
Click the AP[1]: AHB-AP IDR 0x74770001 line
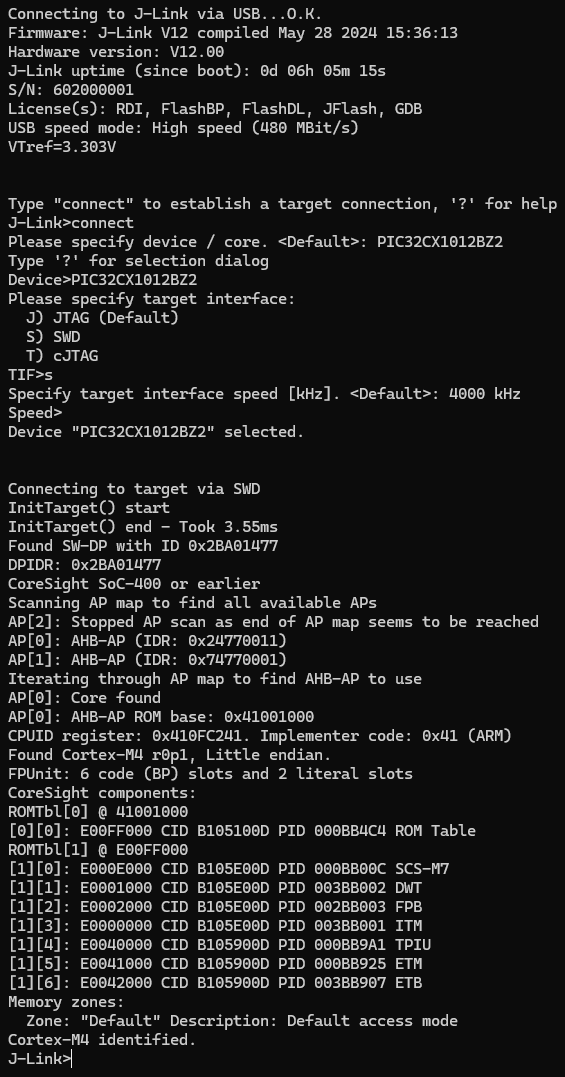[148, 659]
